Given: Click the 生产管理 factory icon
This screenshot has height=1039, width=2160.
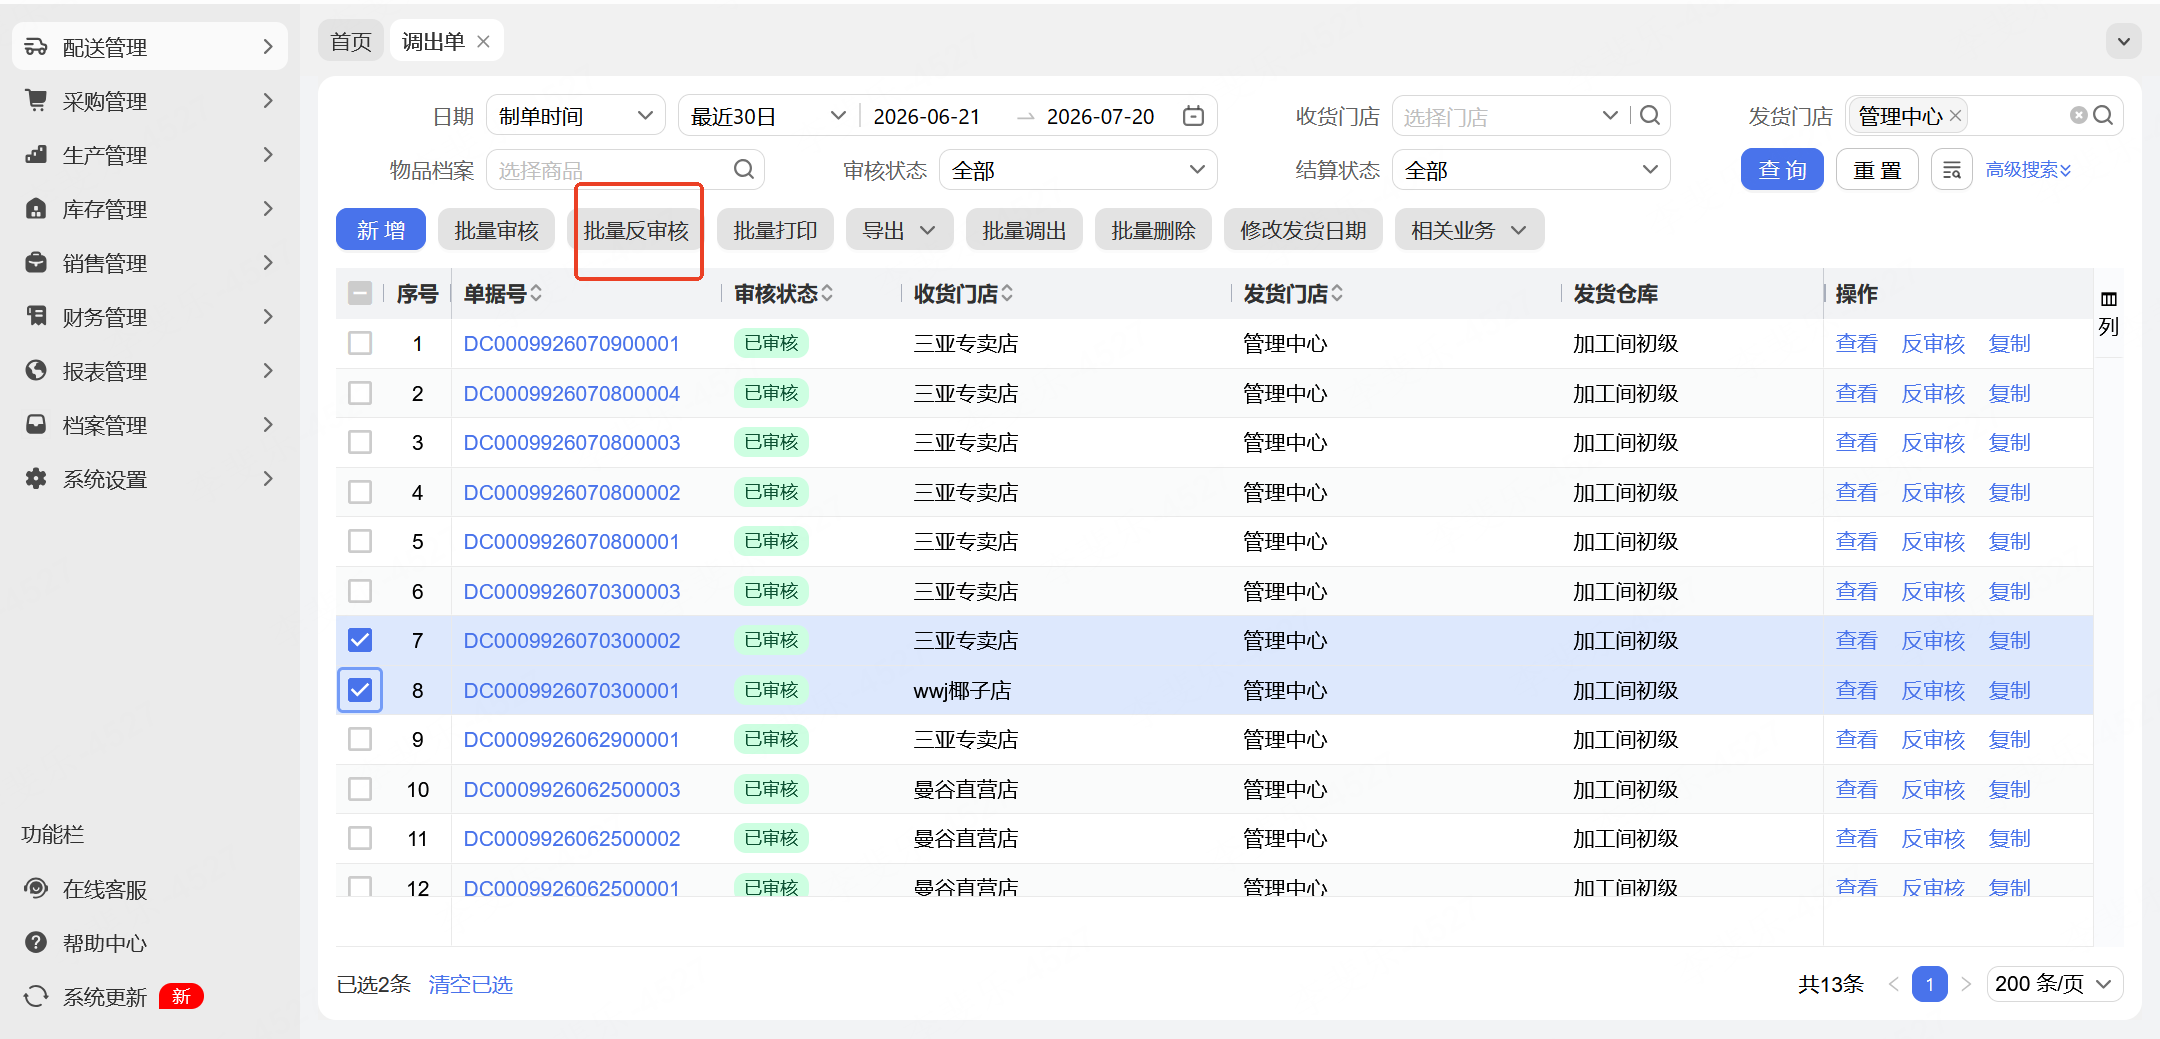Looking at the screenshot, I should (36, 155).
